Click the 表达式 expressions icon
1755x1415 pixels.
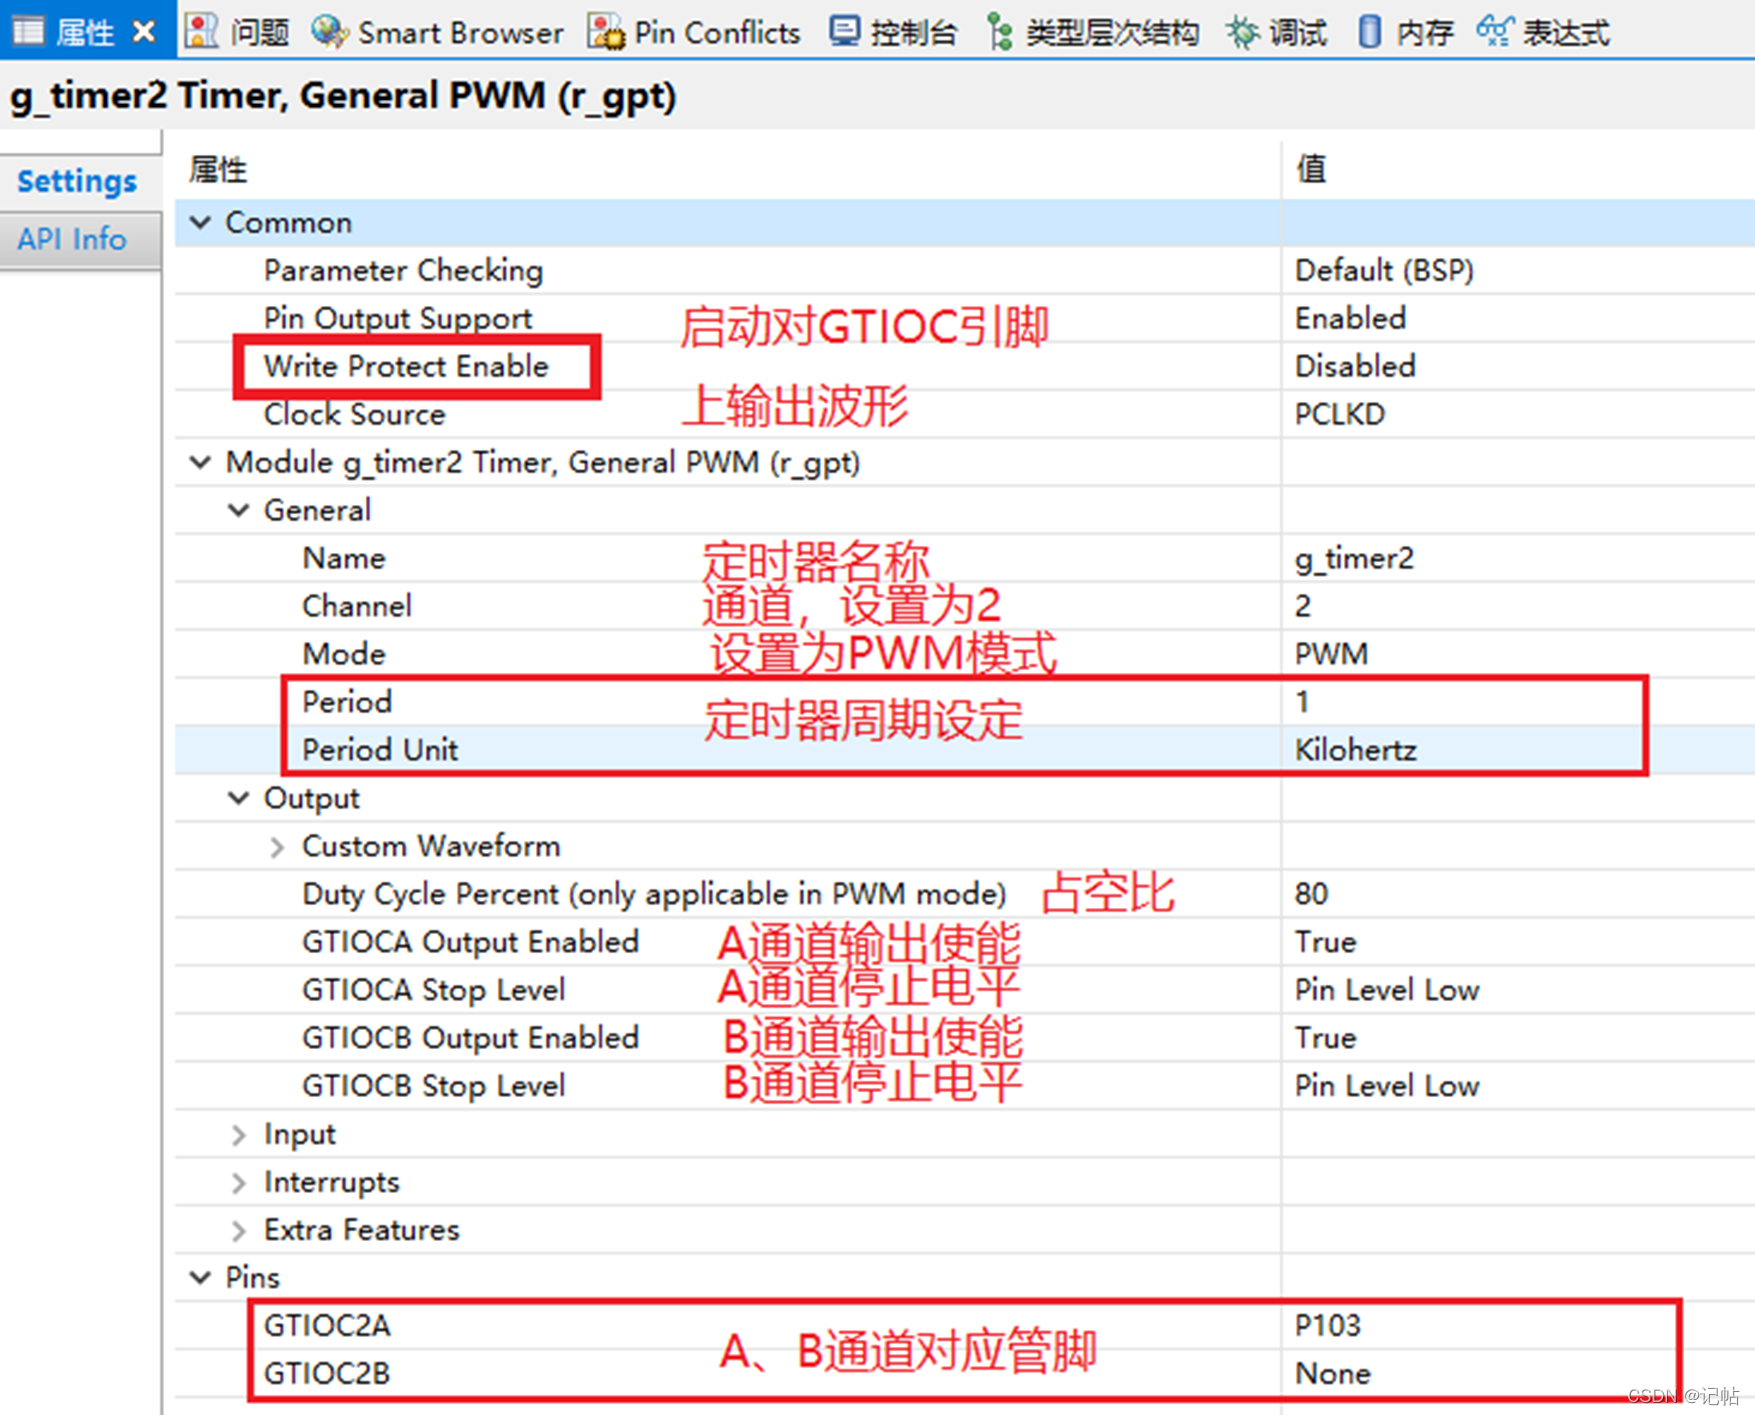[x=1495, y=32]
